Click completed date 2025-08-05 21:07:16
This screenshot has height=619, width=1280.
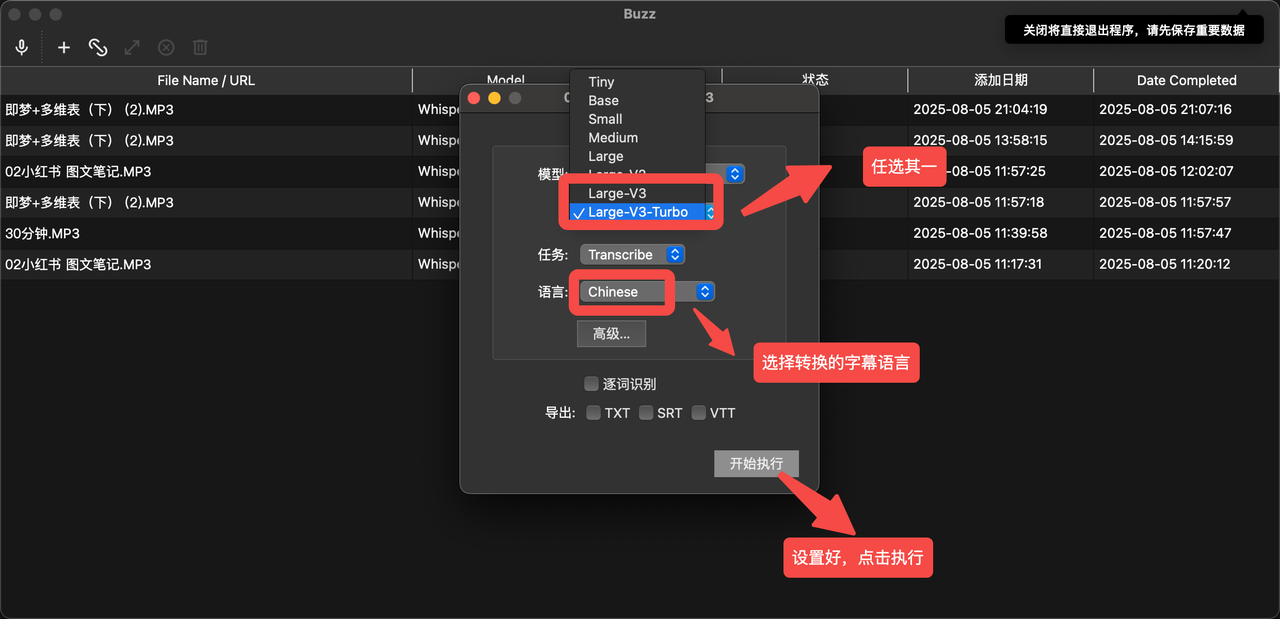[1165, 109]
